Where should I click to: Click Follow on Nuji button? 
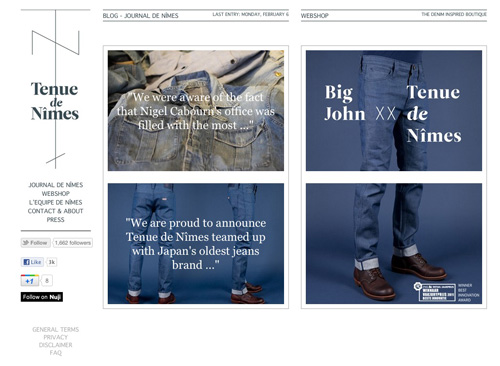42,297
